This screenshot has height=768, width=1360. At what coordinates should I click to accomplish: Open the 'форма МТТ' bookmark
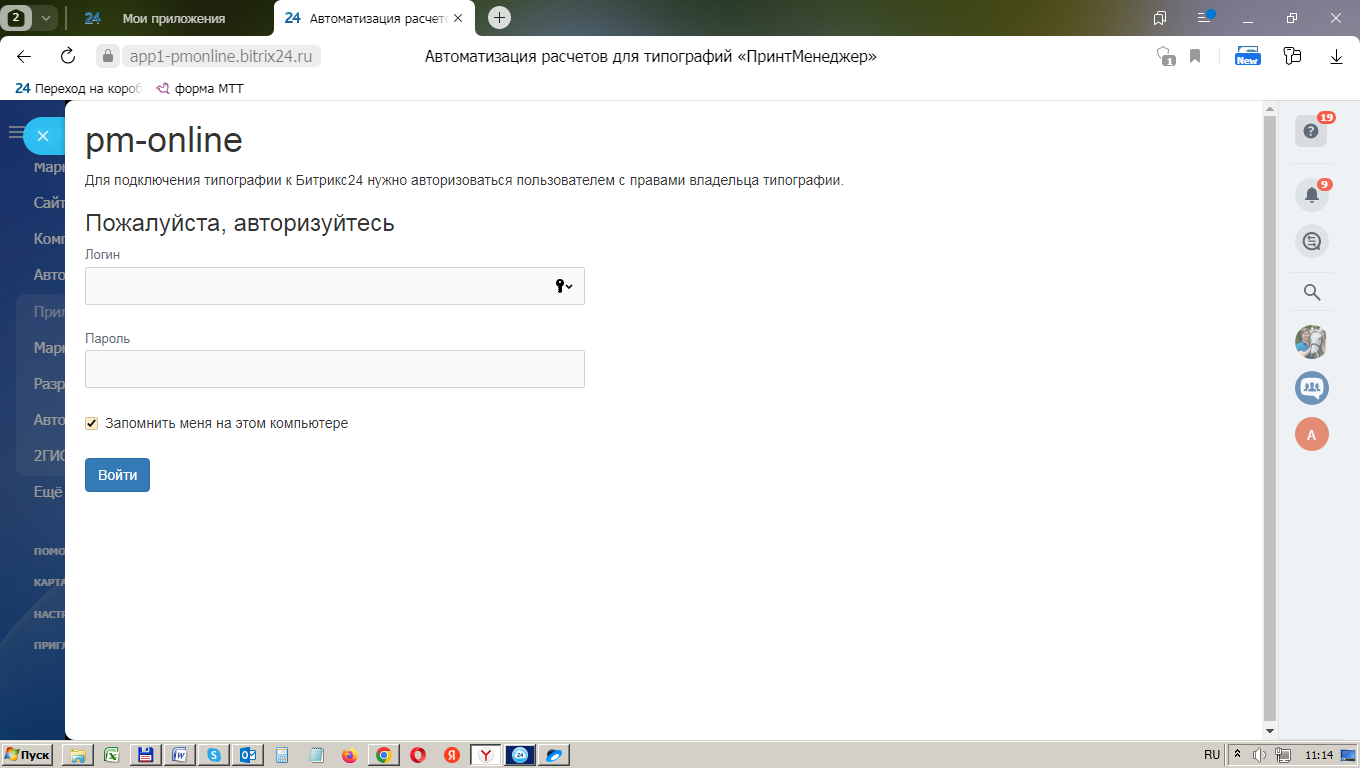(x=200, y=88)
